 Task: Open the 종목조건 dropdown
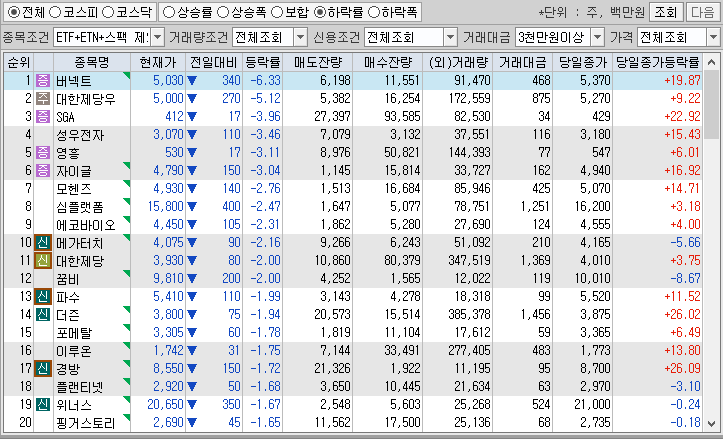[x=157, y=37]
